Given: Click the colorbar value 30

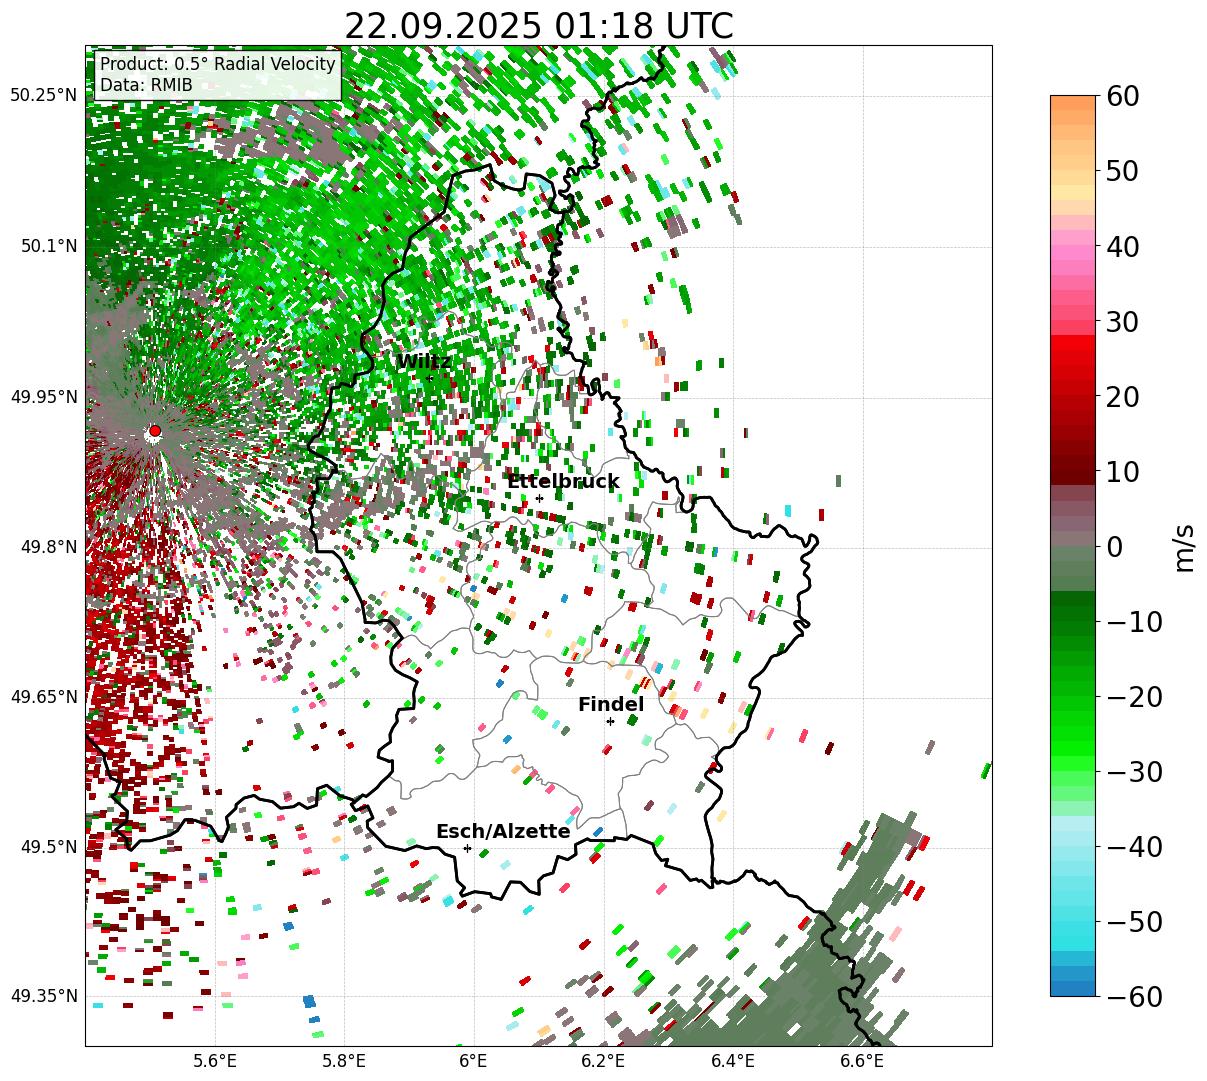Looking at the screenshot, I should [x=1125, y=321].
